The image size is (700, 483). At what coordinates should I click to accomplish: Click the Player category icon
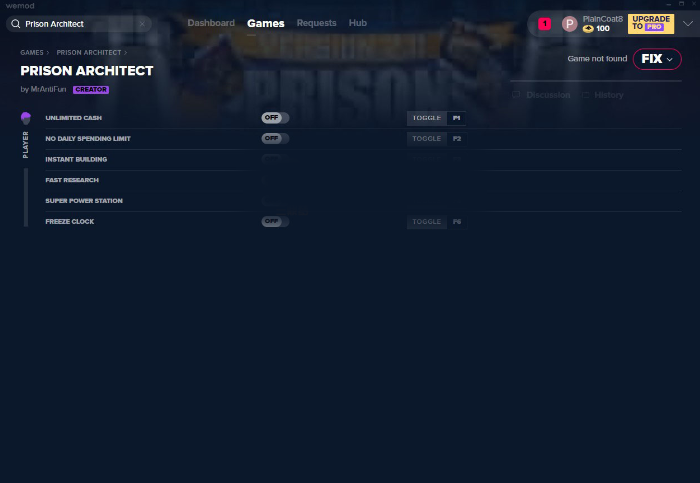click(x=26, y=118)
